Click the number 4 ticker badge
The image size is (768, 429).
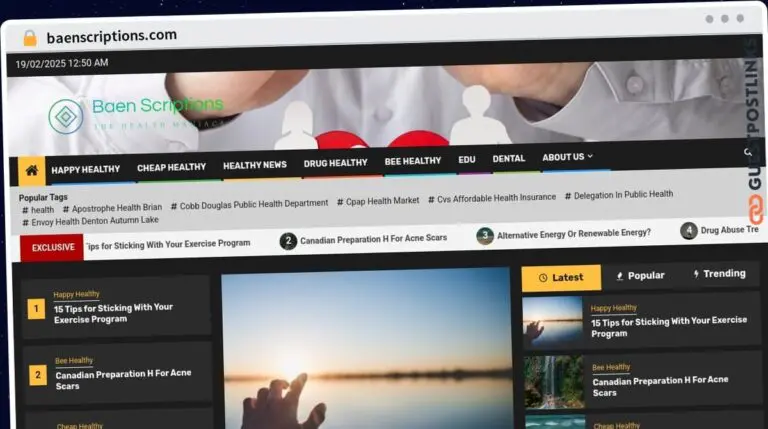(x=689, y=230)
